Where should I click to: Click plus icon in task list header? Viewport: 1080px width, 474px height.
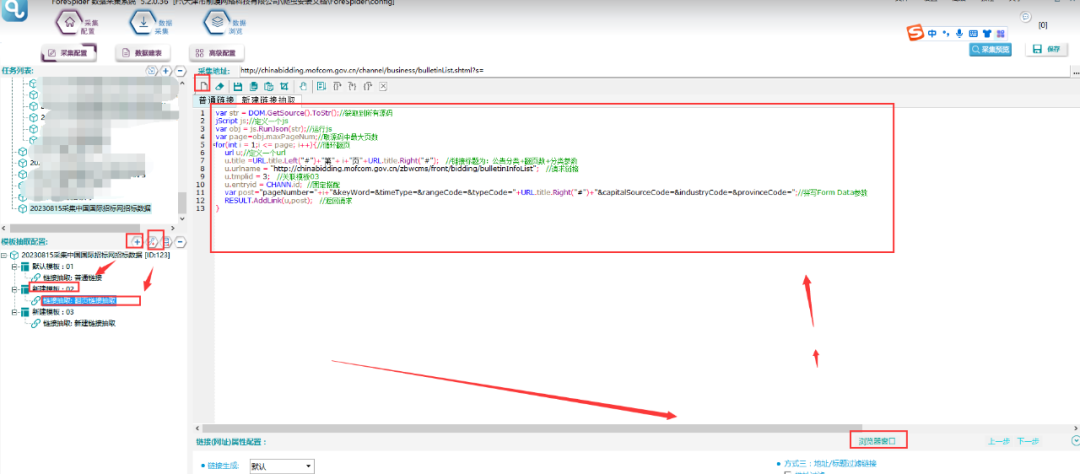point(166,70)
